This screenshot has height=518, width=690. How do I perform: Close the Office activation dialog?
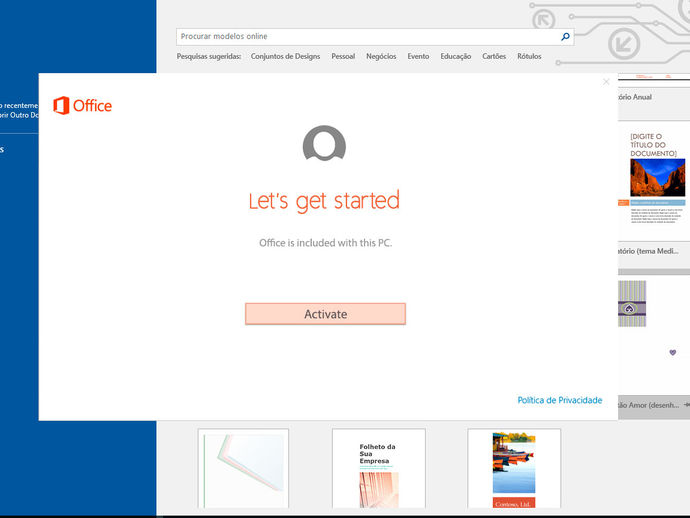coord(606,82)
